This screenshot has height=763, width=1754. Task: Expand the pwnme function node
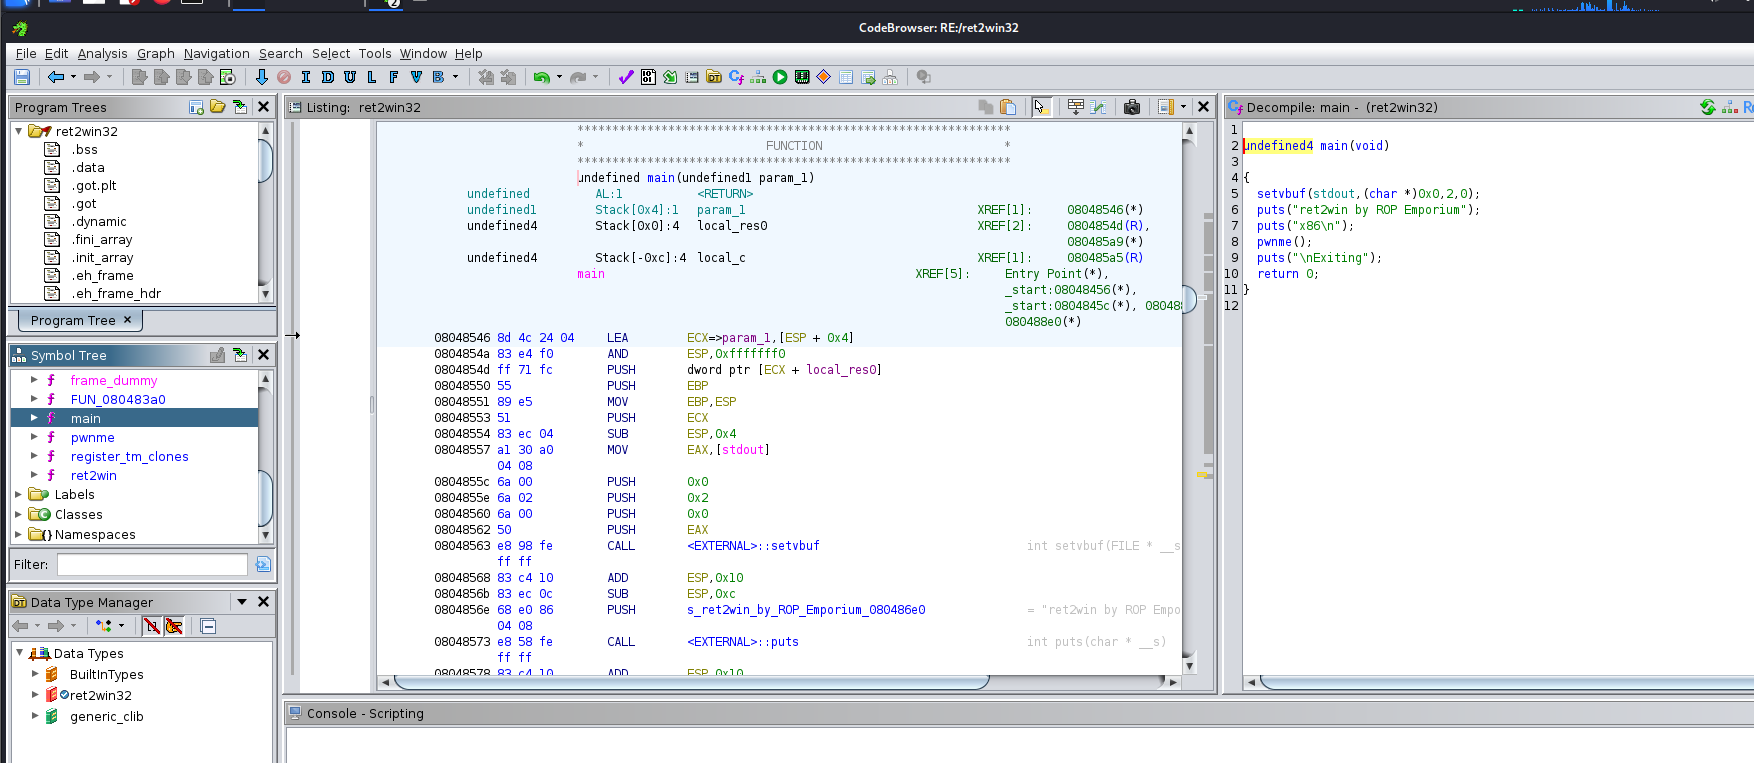click(x=35, y=437)
